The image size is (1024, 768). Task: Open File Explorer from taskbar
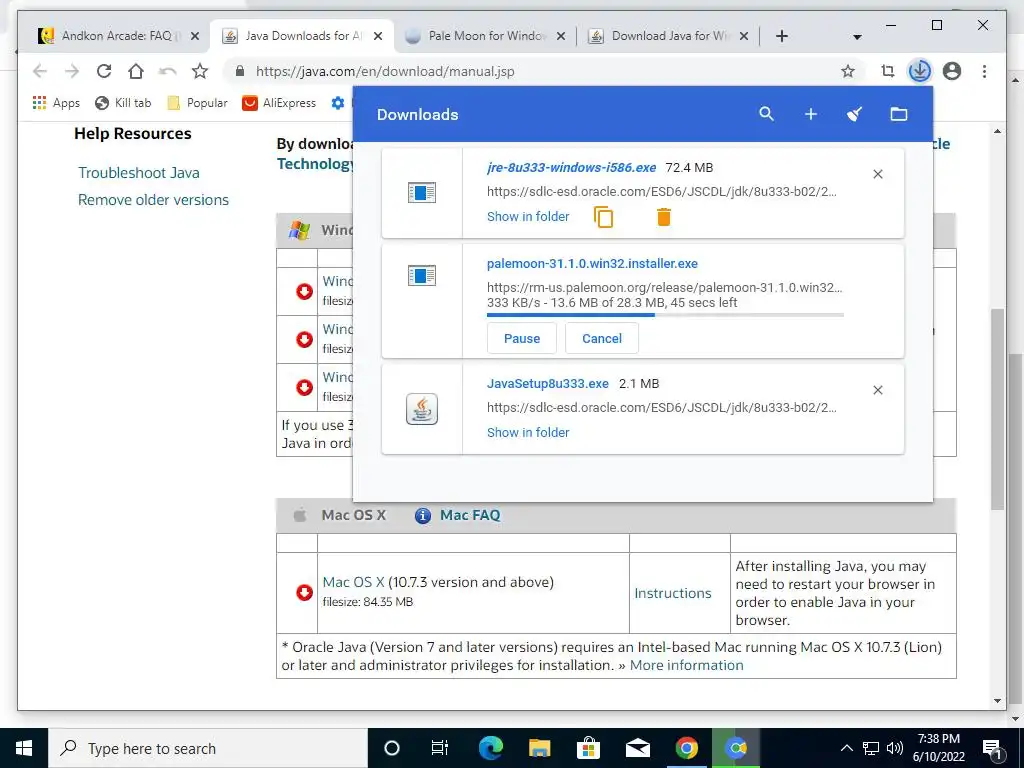point(539,748)
